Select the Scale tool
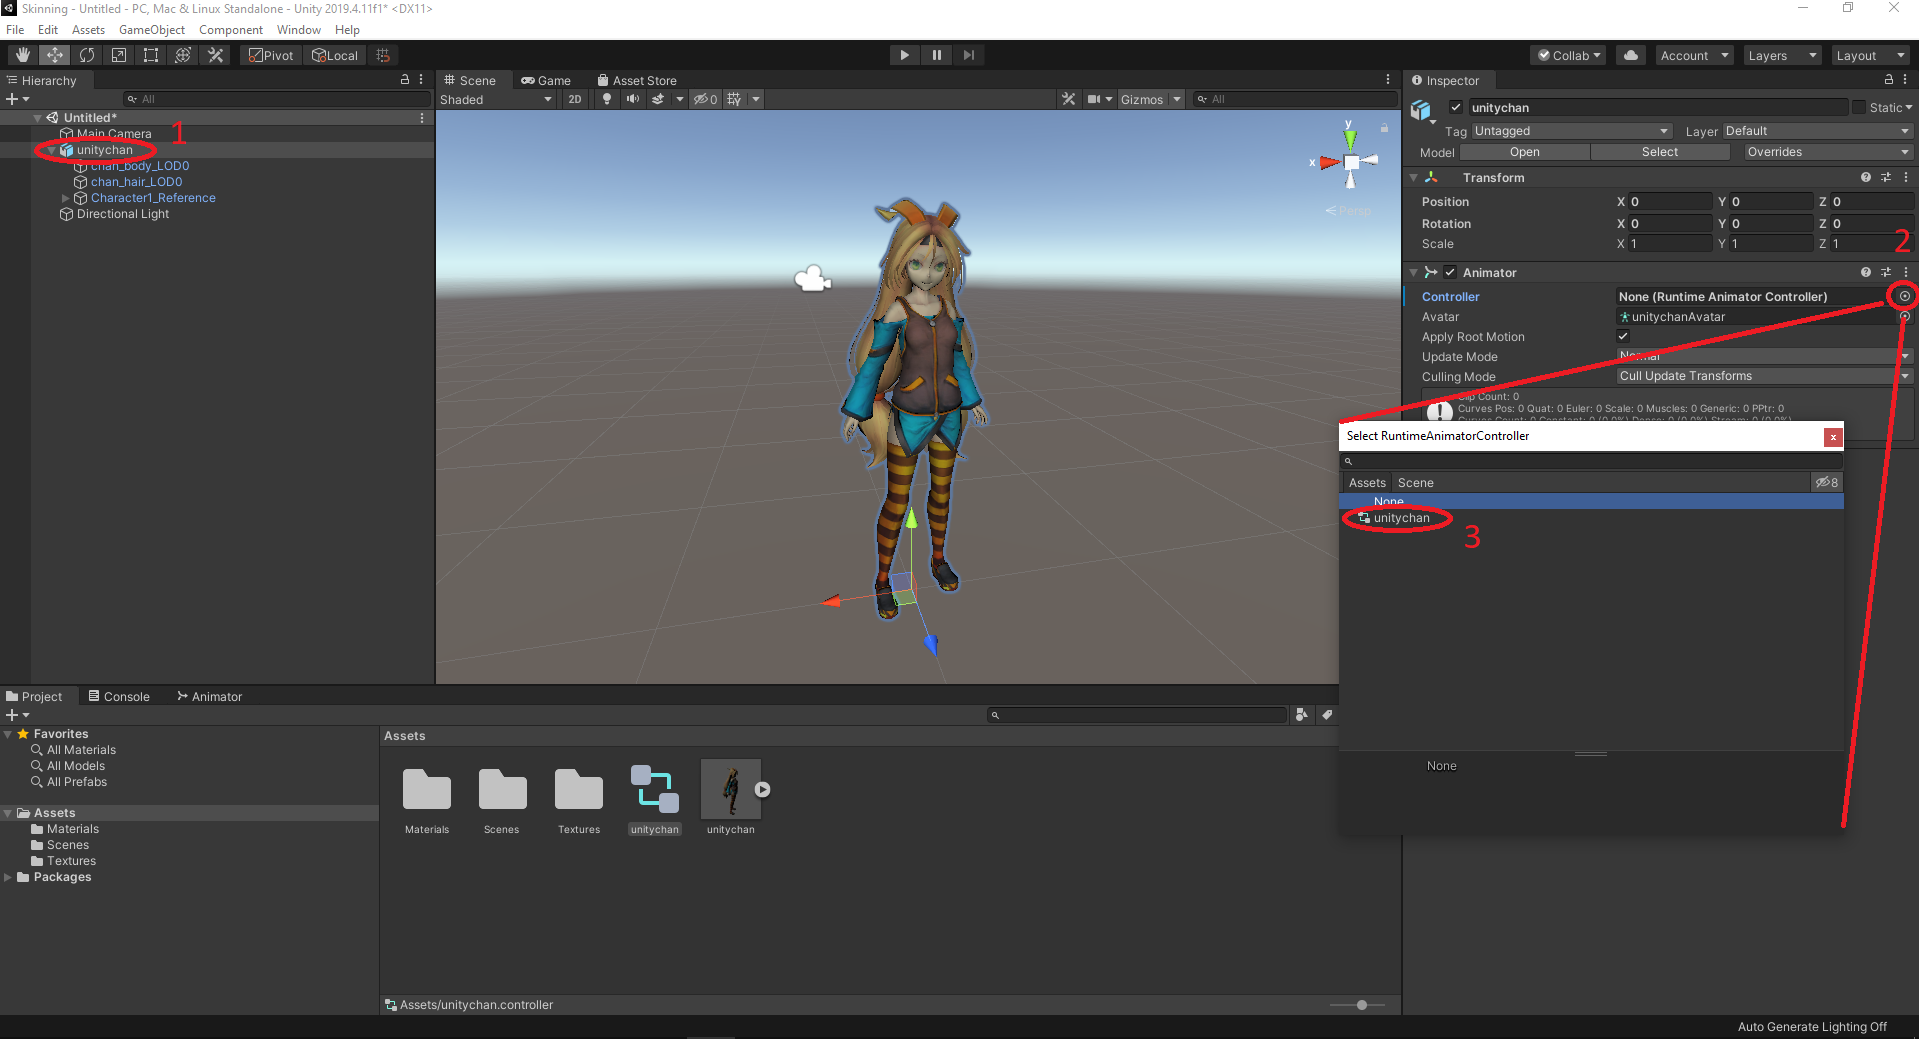The height and width of the screenshot is (1039, 1919). click(118, 55)
